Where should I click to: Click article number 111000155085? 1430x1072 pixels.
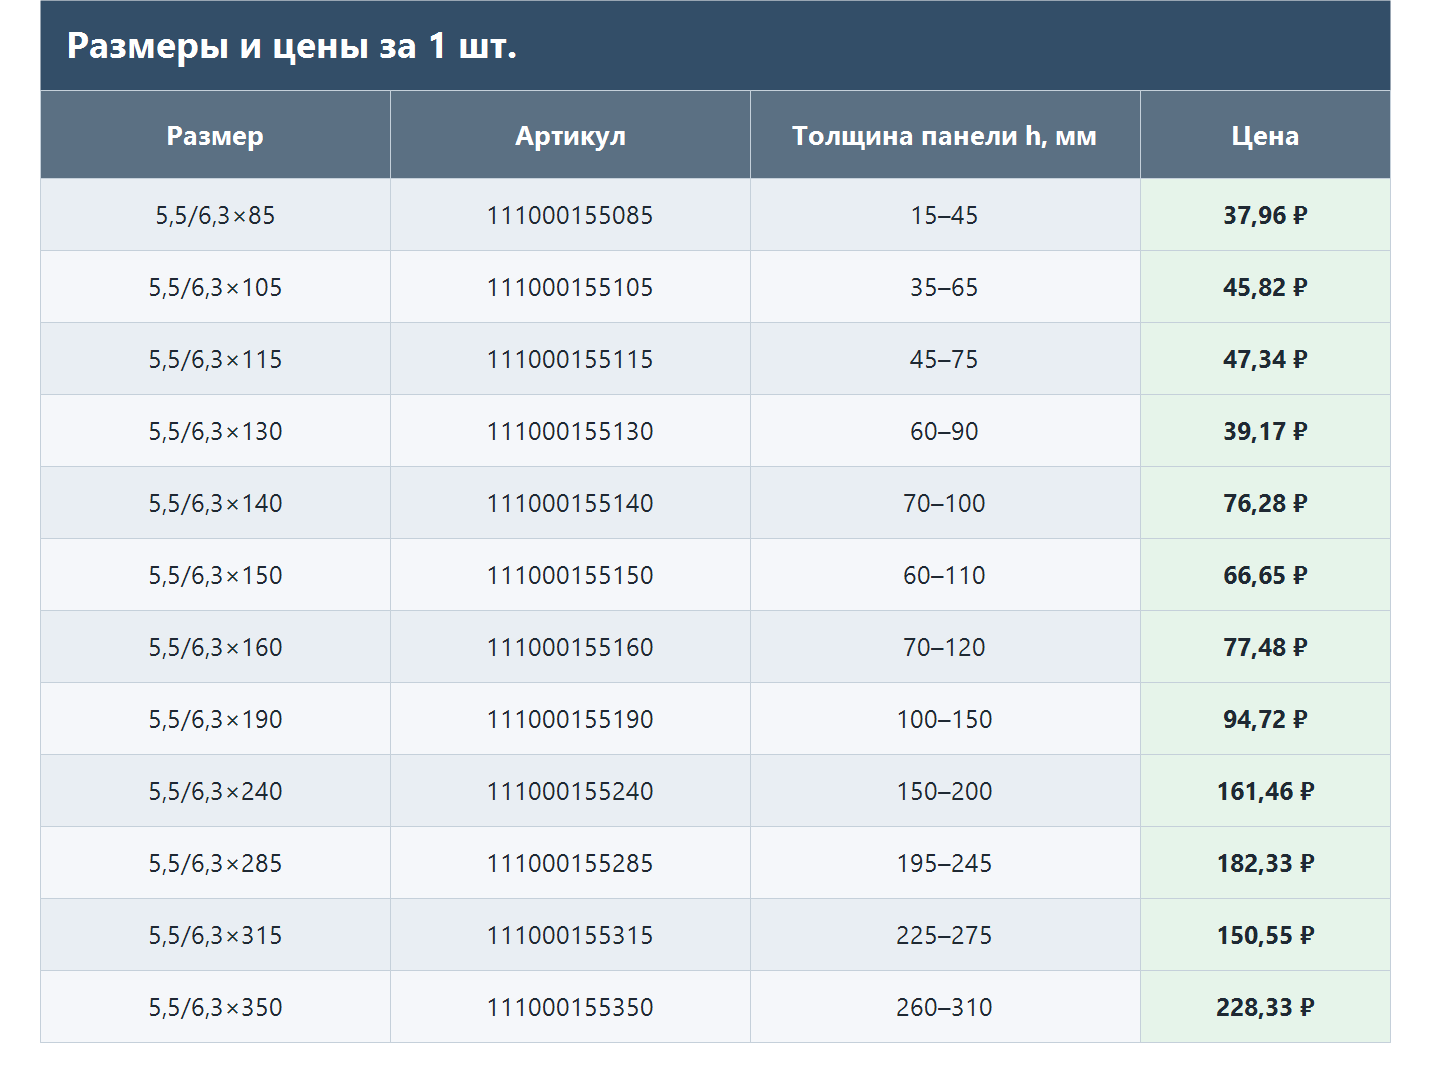tap(570, 215)
